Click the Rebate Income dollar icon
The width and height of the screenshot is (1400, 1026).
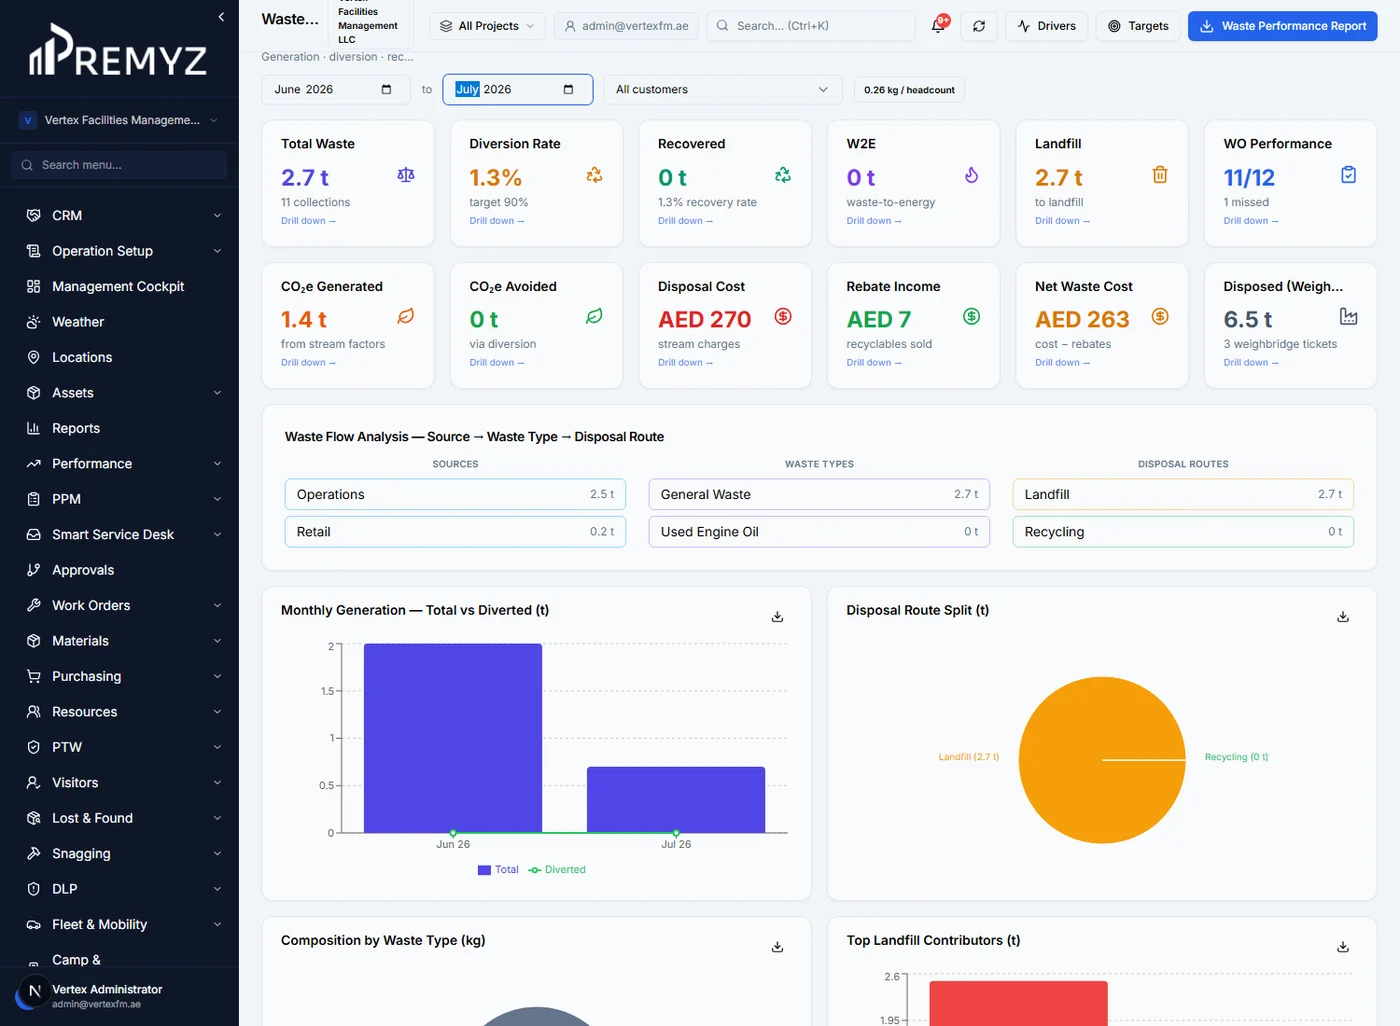[971, 317]
